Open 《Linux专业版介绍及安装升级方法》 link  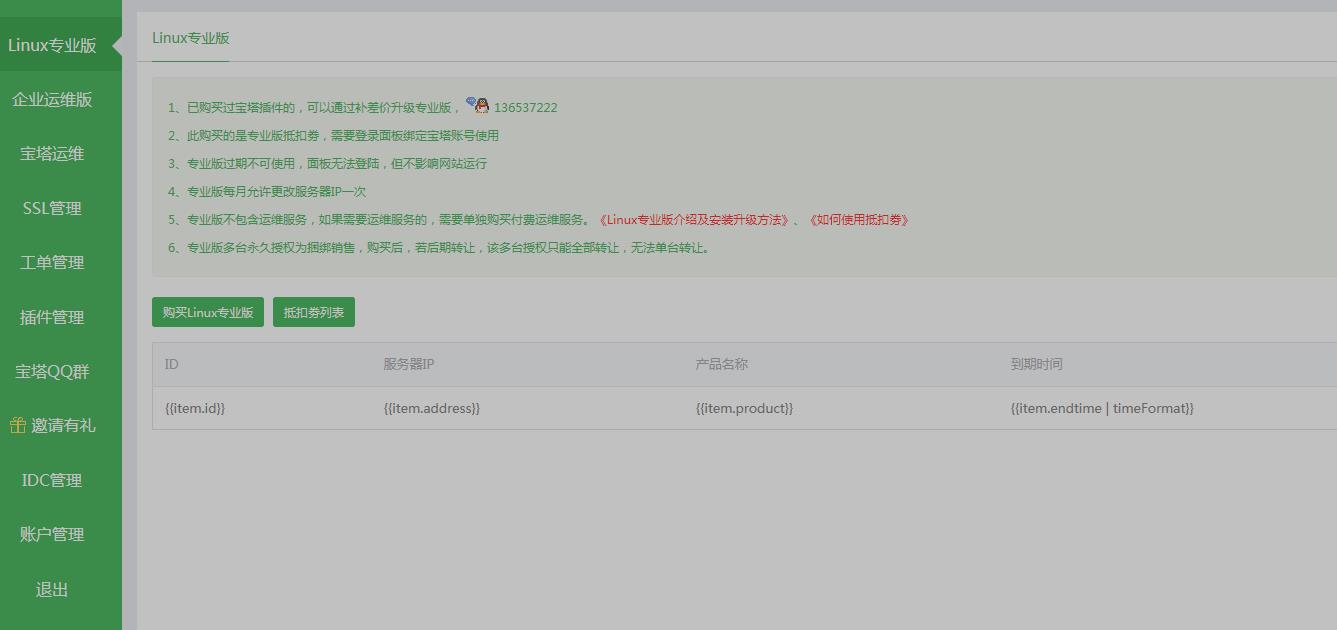[x=694, y=220]
